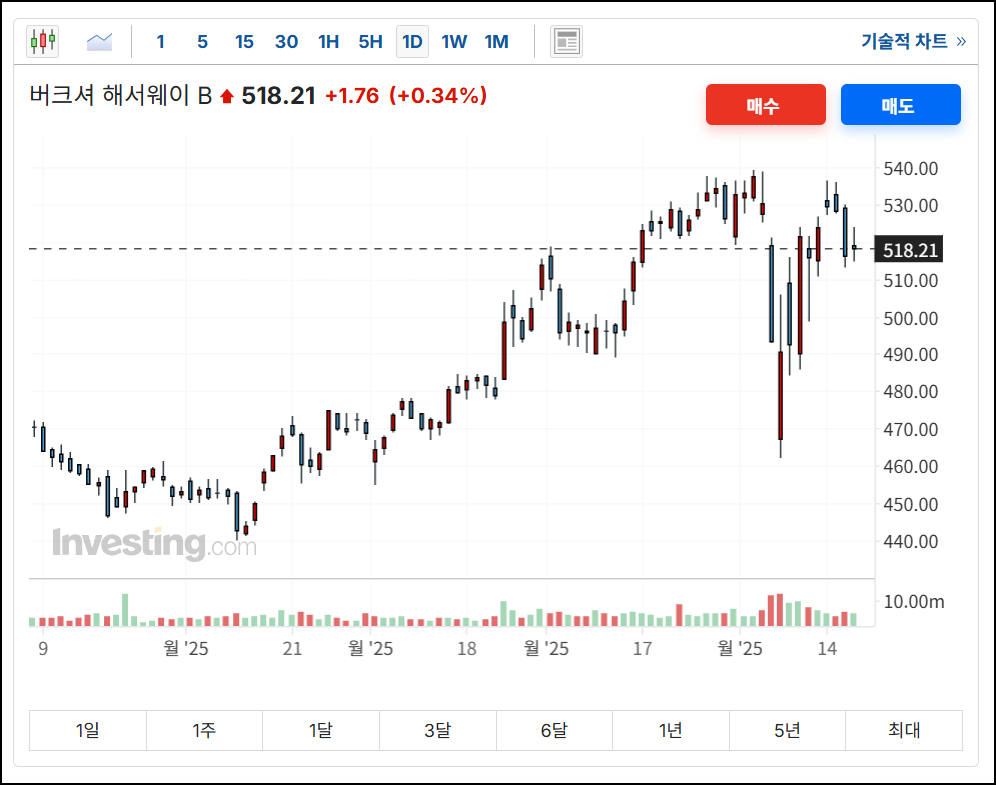Set chart range to 최대
This screenshot has height=785, width=996.
click(904, 730)
